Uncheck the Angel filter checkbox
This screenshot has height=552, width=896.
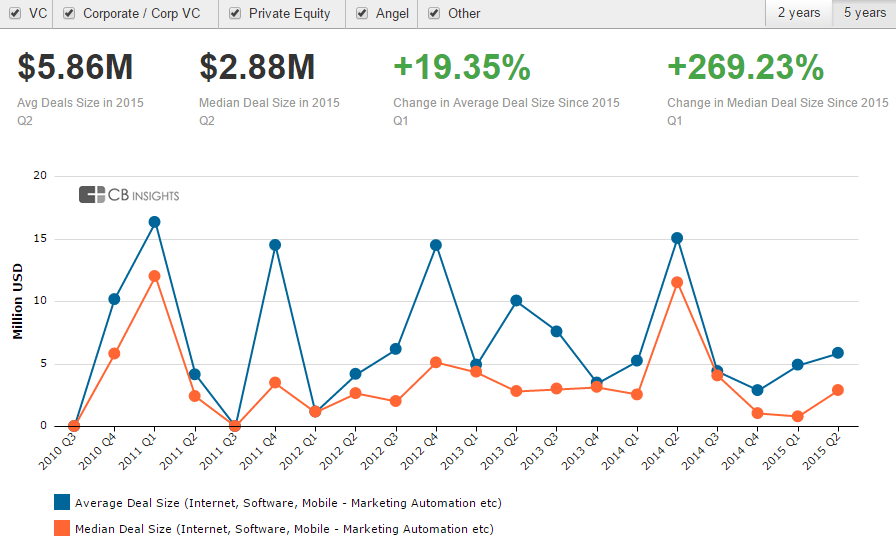point(362,14)
